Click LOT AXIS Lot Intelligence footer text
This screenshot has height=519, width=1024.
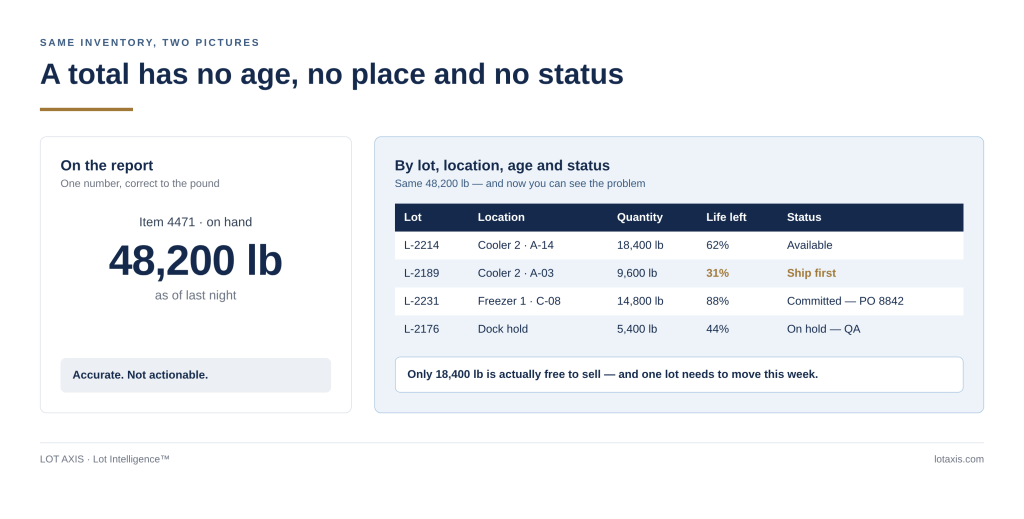click(104, 459)
